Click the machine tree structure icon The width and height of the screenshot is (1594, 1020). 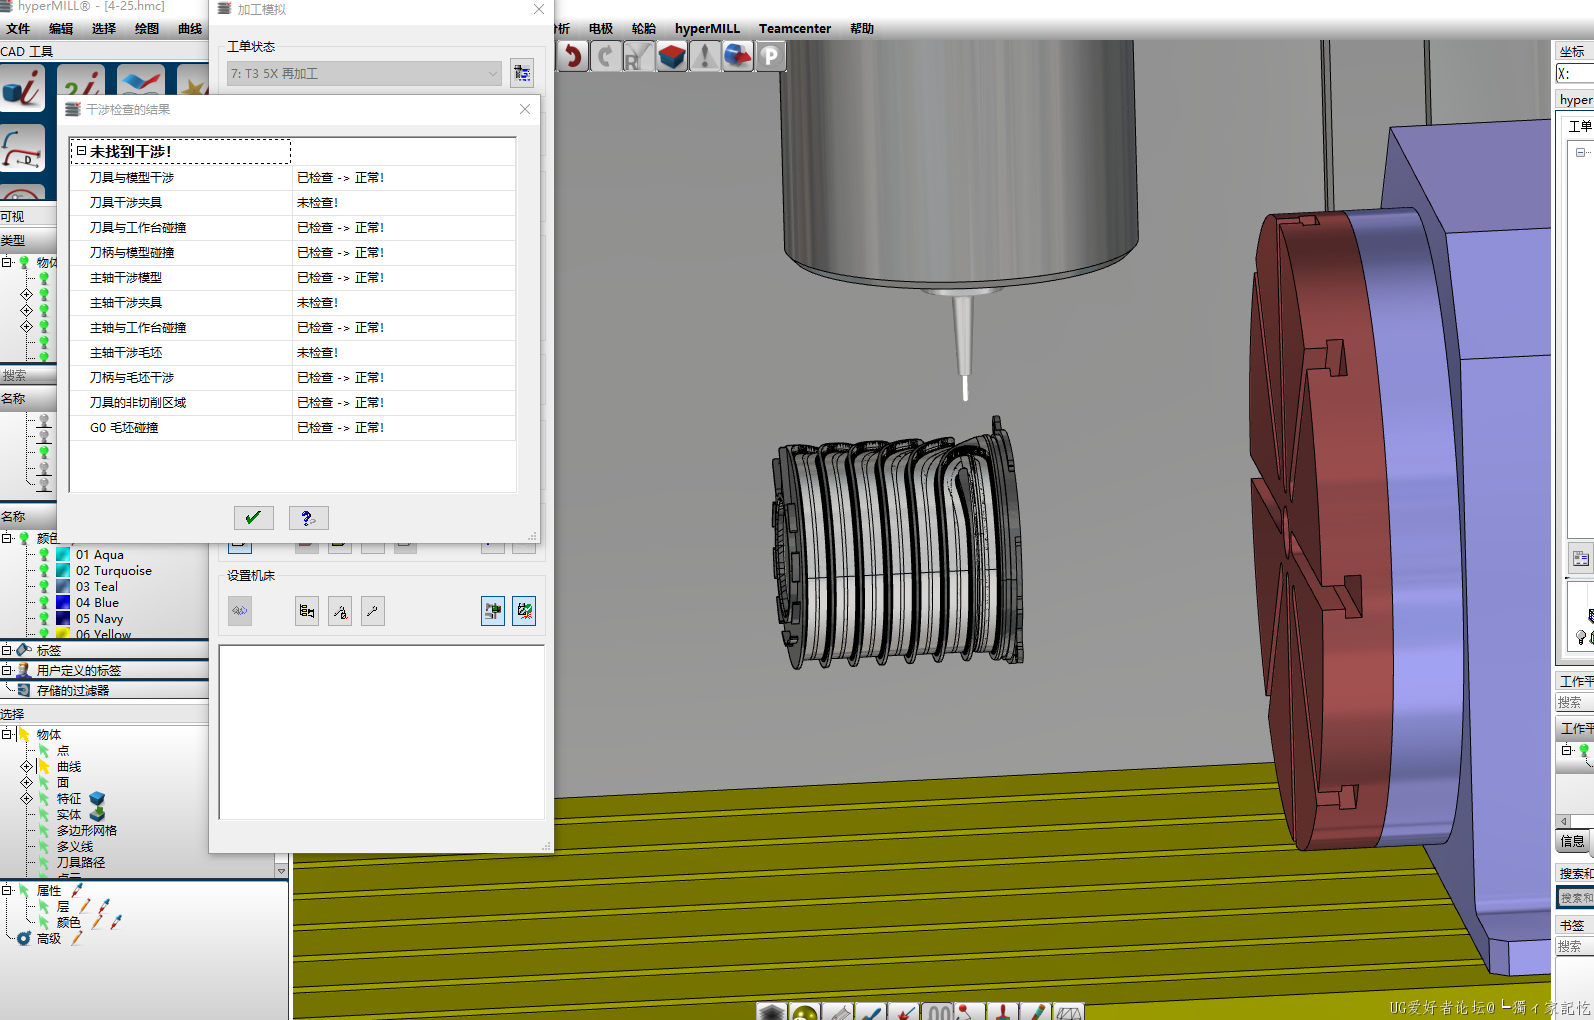(x=307, y=611)
